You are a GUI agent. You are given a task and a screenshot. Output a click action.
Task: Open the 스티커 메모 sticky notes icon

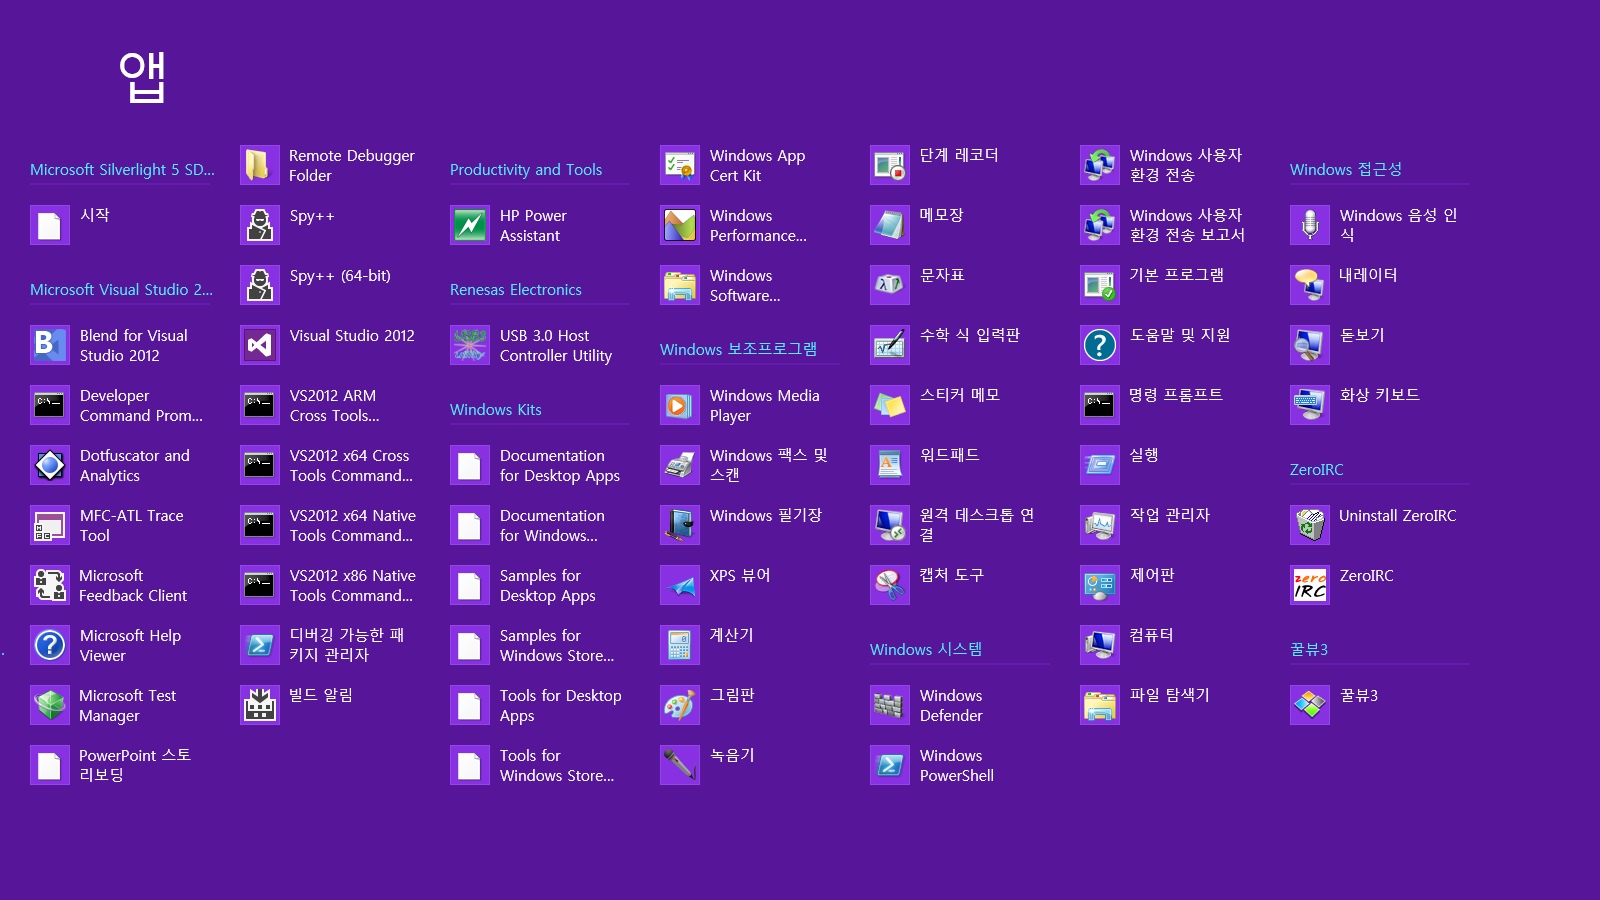pyautogui.click(x=890, y=405)
